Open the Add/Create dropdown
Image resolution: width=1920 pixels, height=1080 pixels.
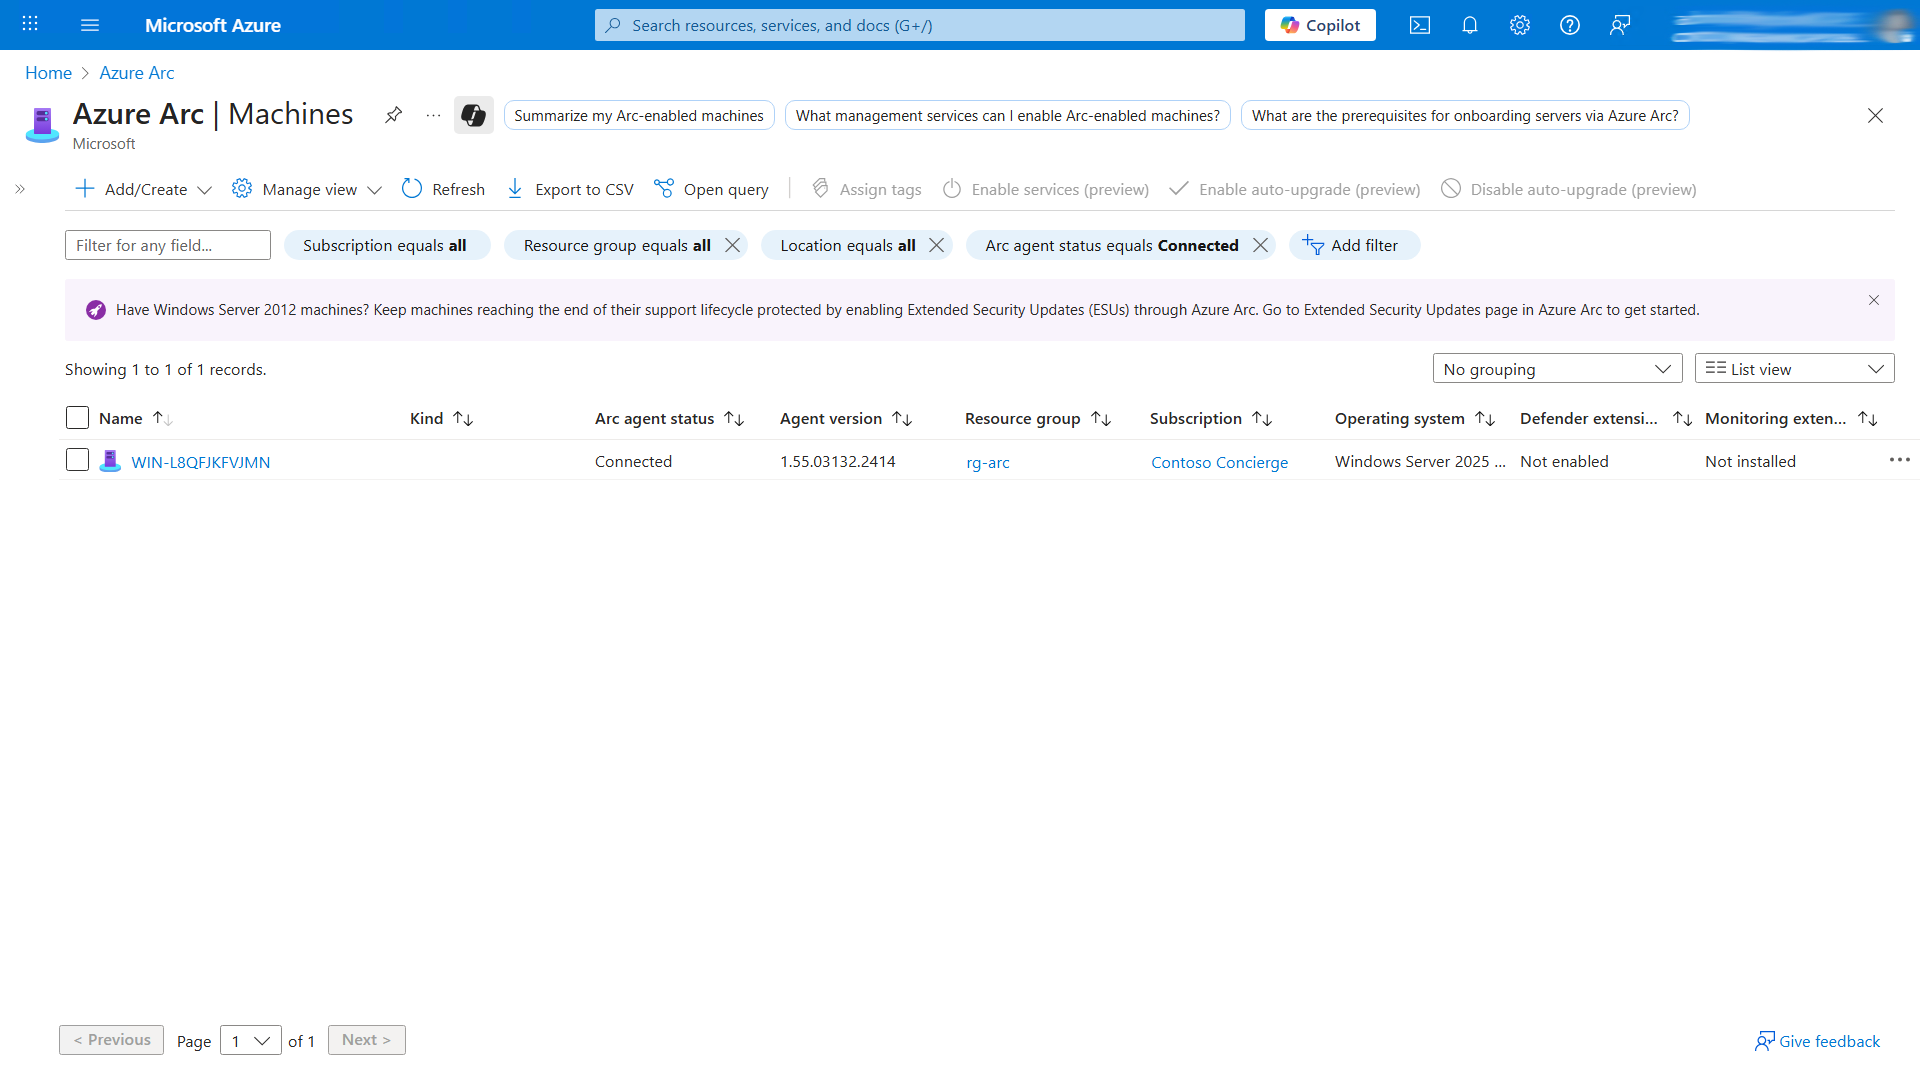pos(142,189)
